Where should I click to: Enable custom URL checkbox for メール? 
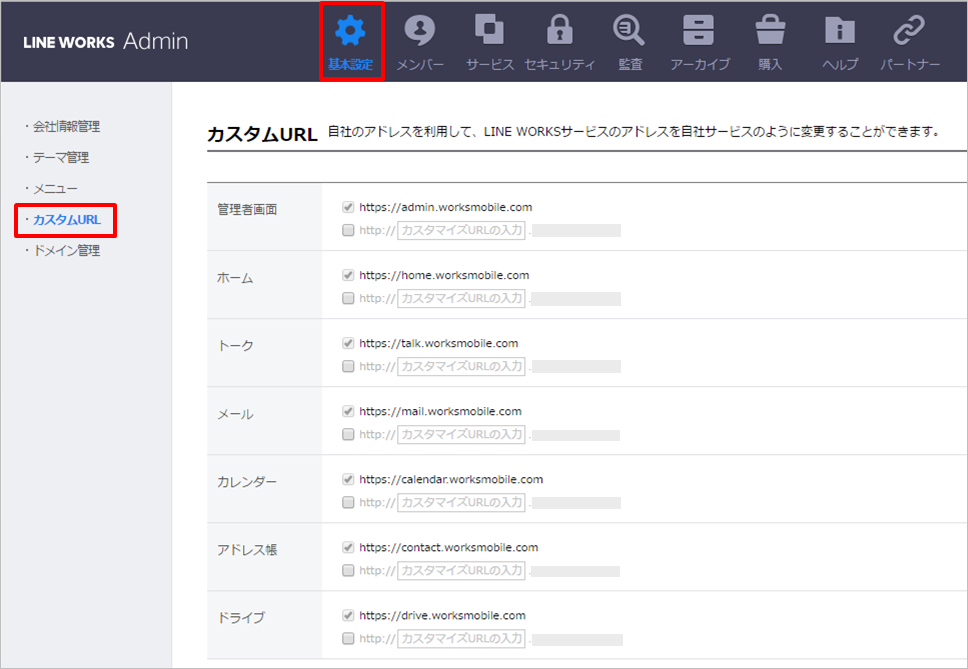(x=348, y=434)
